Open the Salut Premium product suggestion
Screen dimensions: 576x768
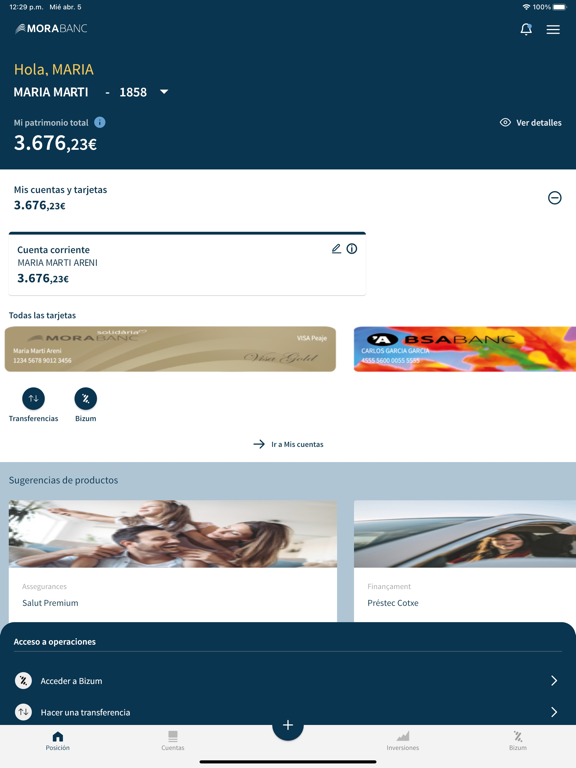(x=173, y=561)
